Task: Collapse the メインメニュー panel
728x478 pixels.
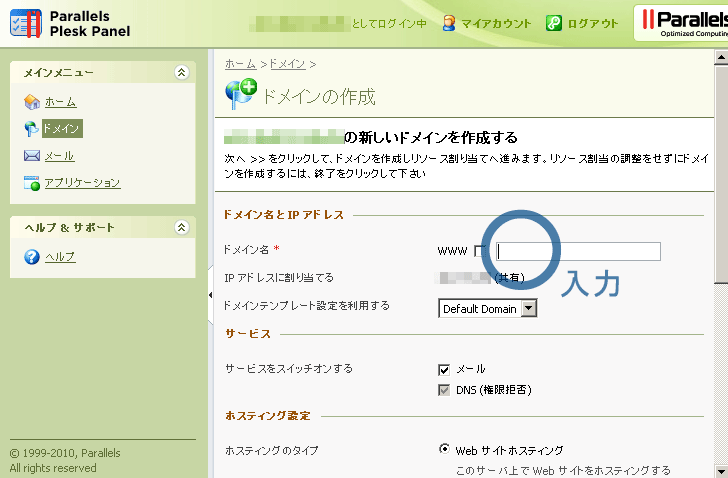Action: click(182, 72)
